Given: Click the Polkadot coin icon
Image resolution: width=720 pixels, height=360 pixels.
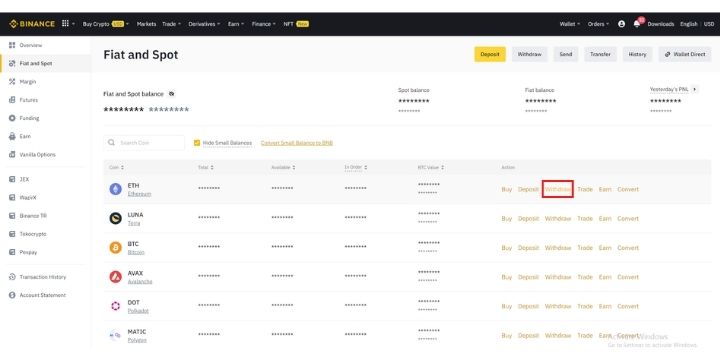Looking at the screenshot, I should click(116, 306).
